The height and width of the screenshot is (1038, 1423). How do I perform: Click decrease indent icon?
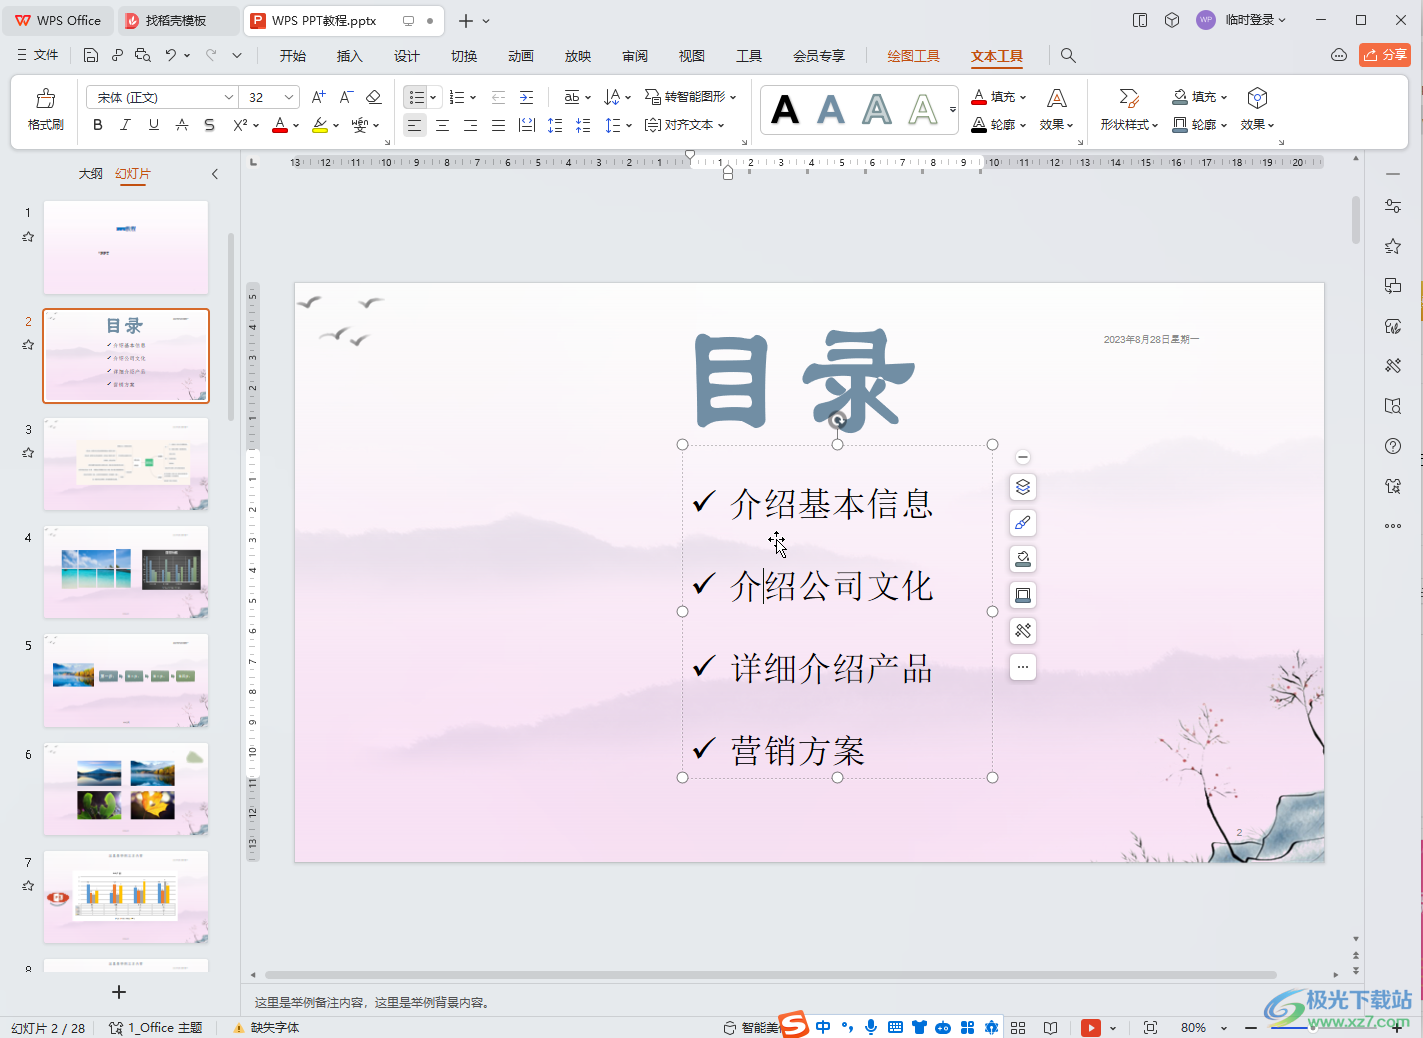point(498,97)
